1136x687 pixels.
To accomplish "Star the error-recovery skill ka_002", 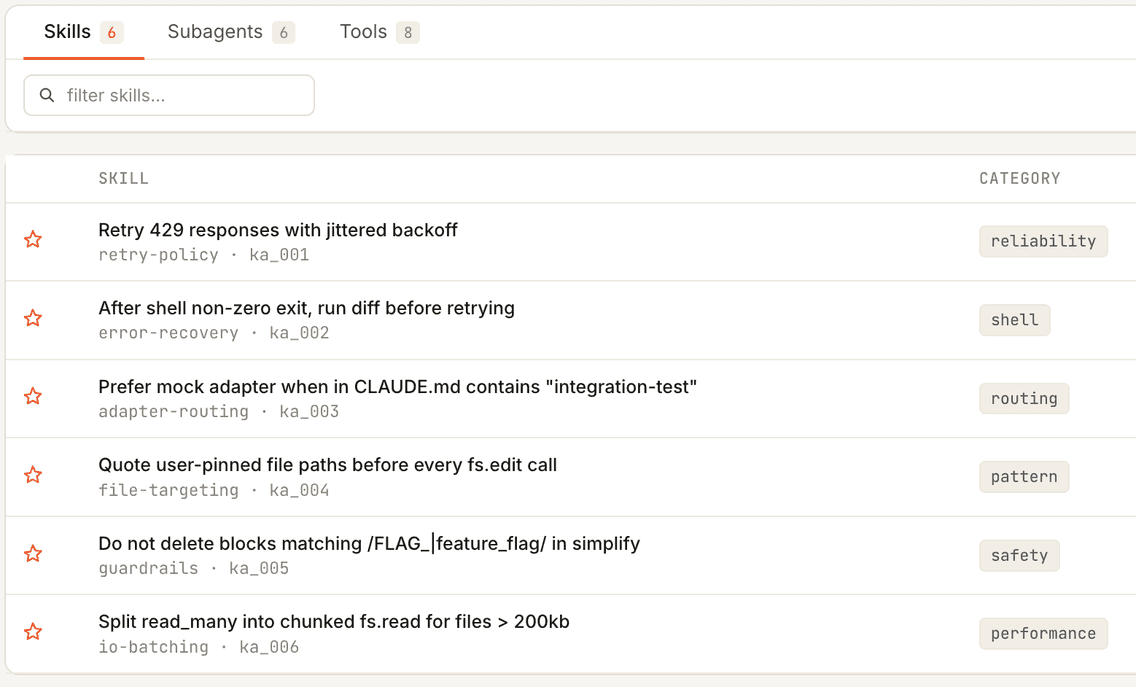I will (33, 318).
